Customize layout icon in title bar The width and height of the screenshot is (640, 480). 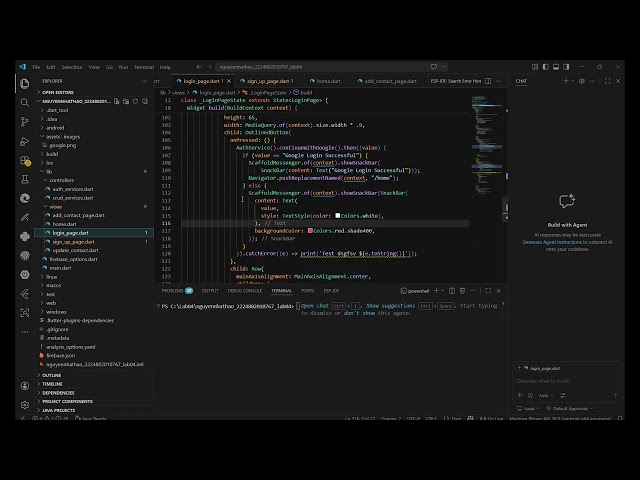(535, 67)
